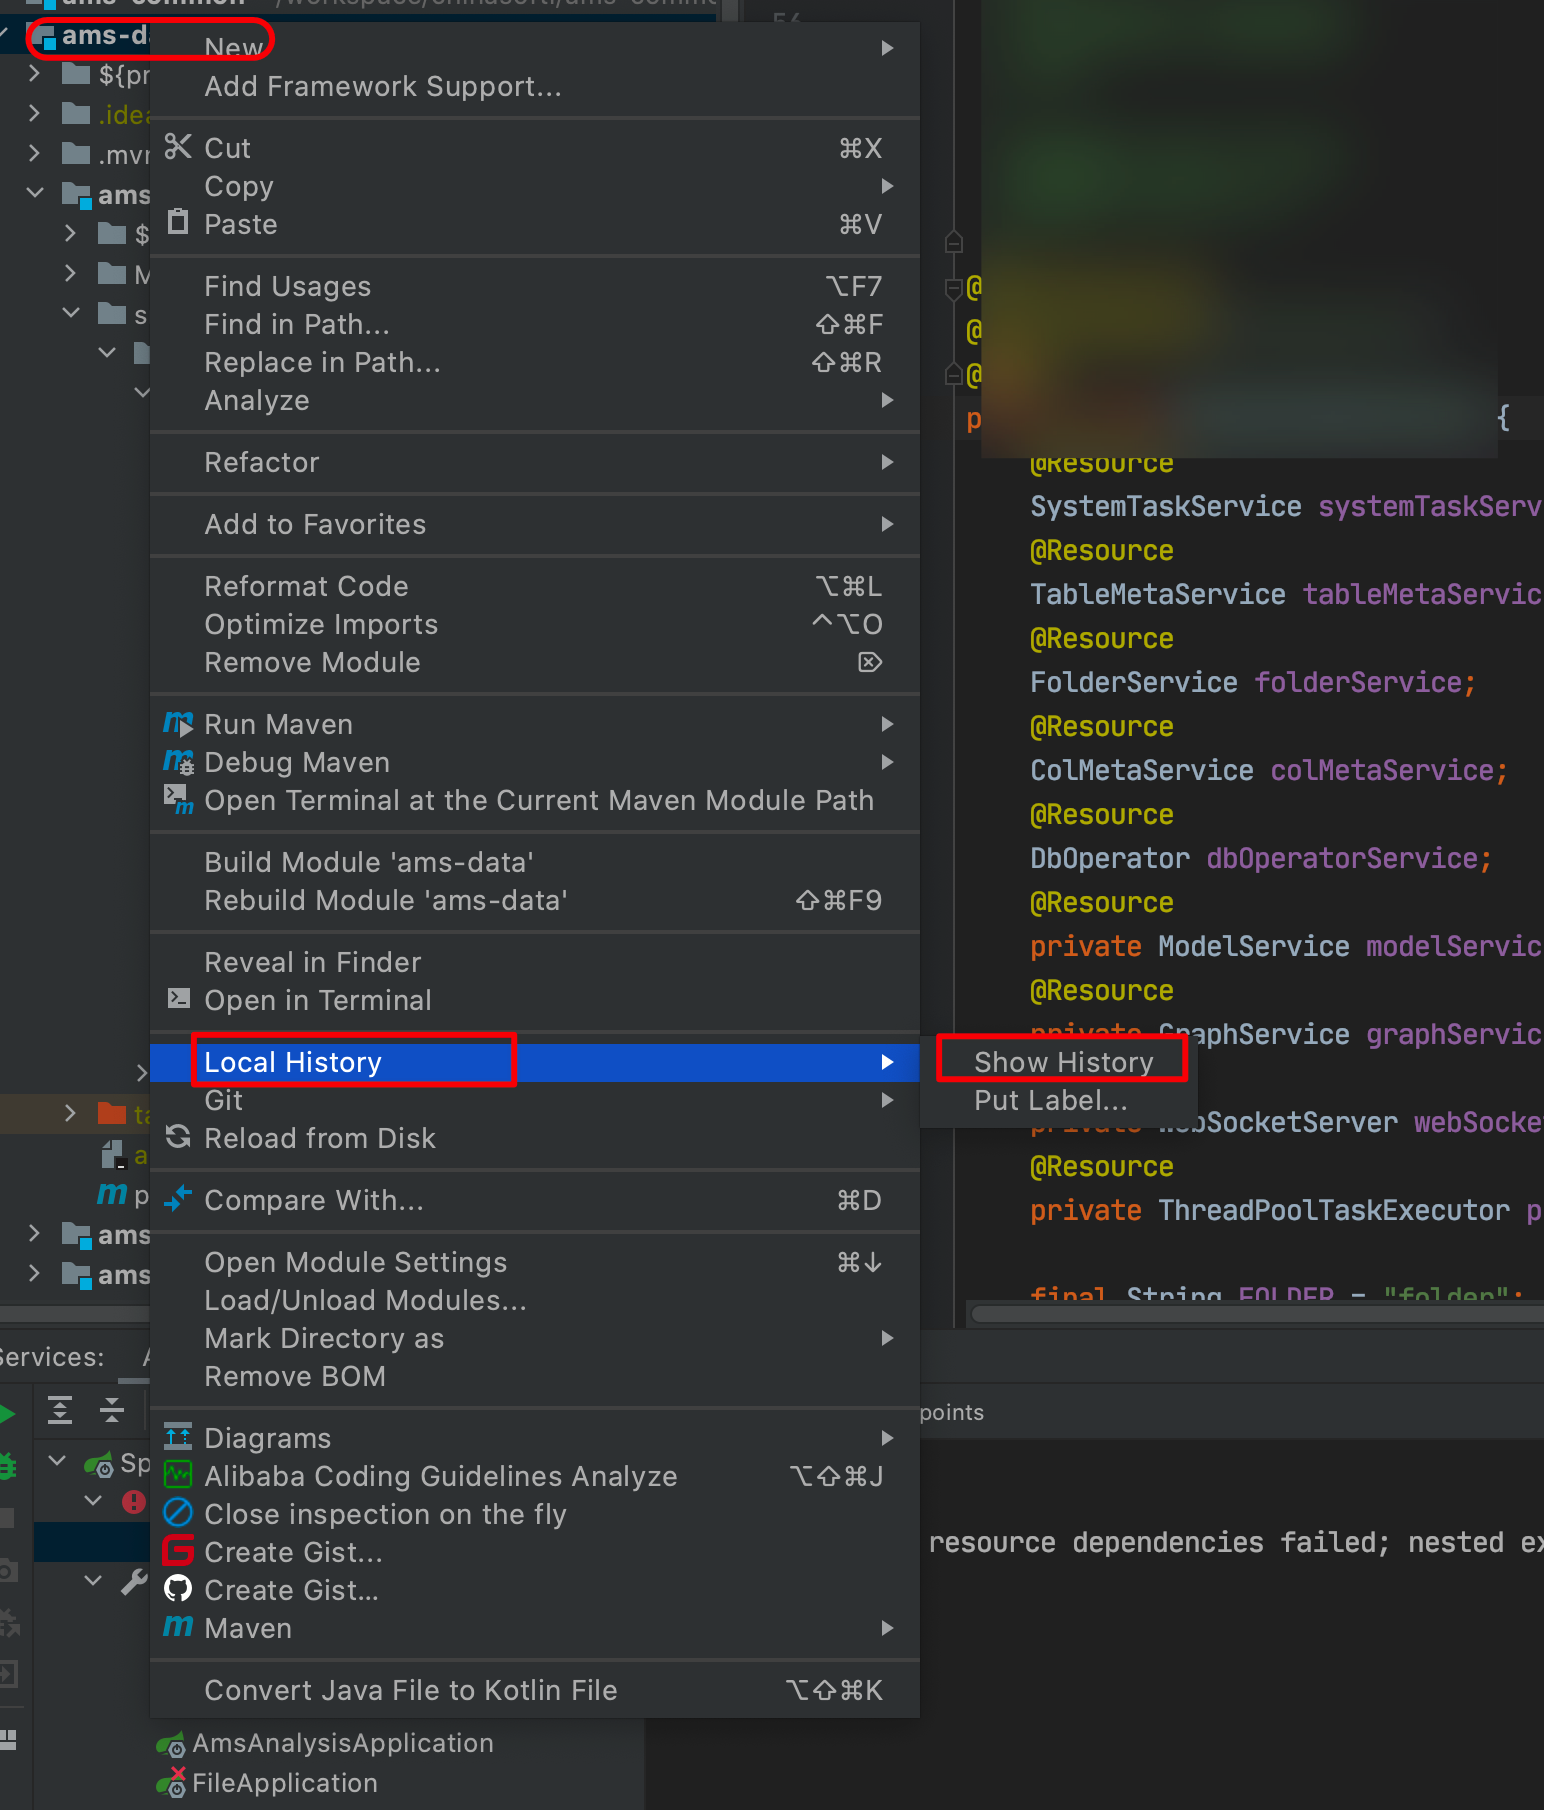Click the FileApplication failed run icon

click(171, 1782)
